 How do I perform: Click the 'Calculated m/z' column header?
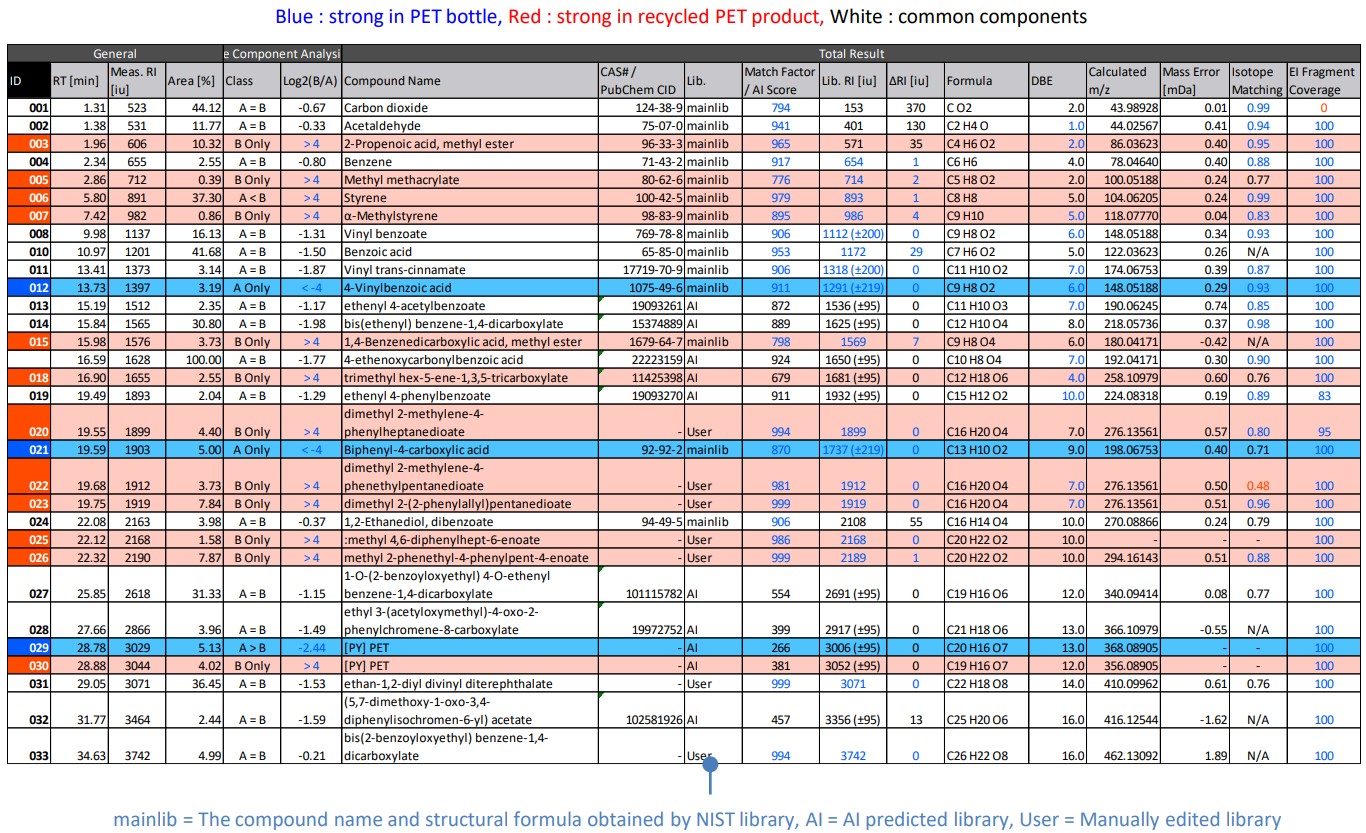(x=1123, y=81)
